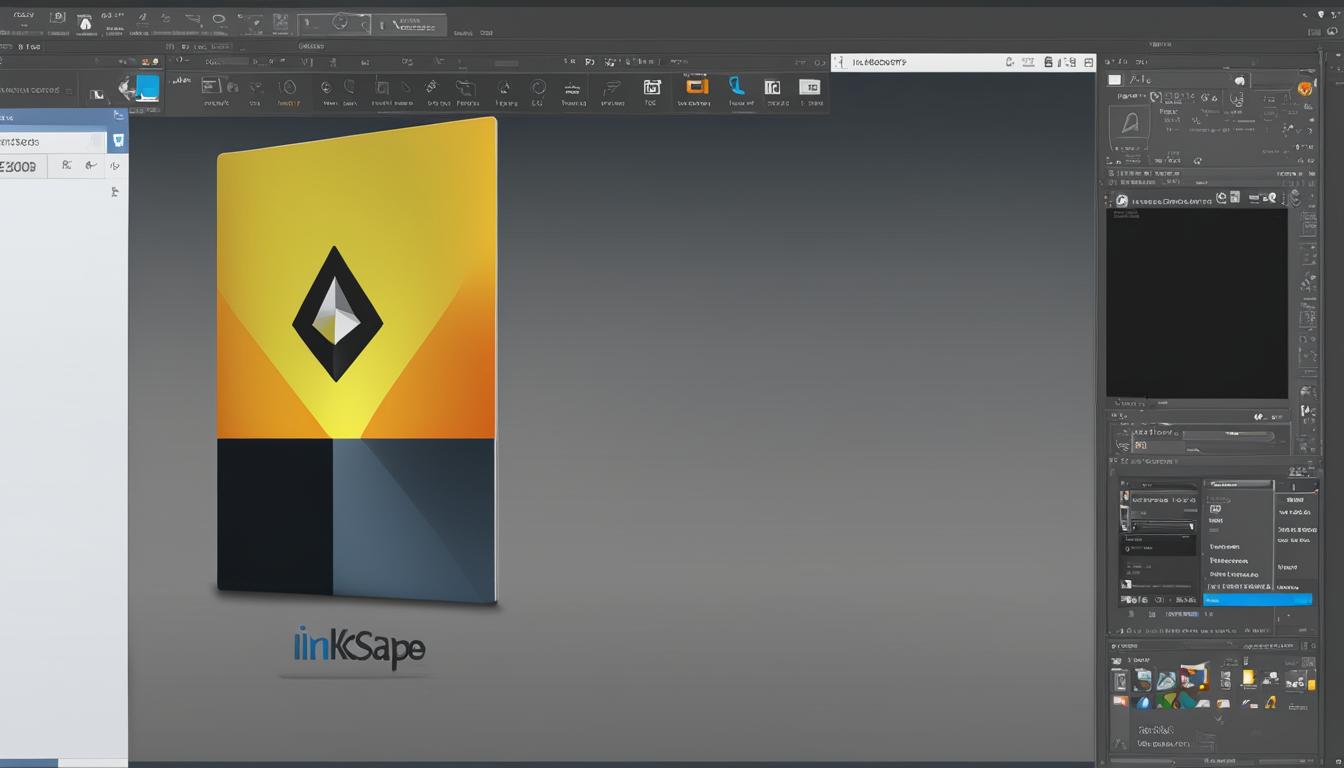The height and width of the screenshot is (768, 1344).
Task: Click the curve preview icon in the right panel
Action: (x=1128, y=122)
